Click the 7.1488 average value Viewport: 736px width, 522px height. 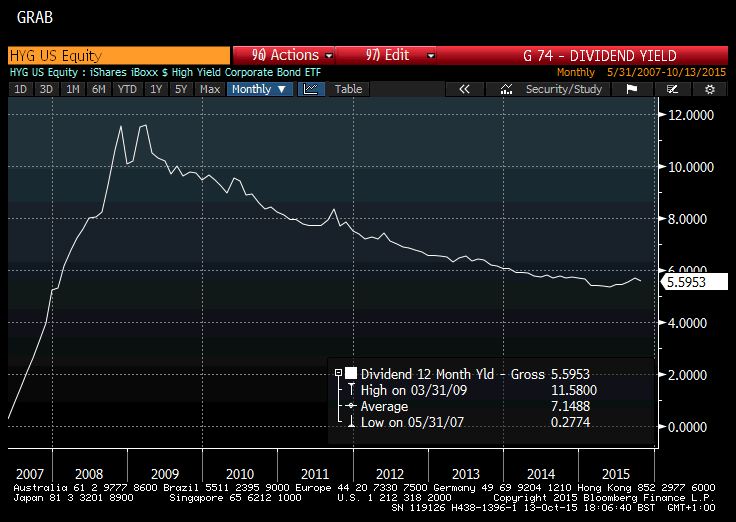point(570,406)
